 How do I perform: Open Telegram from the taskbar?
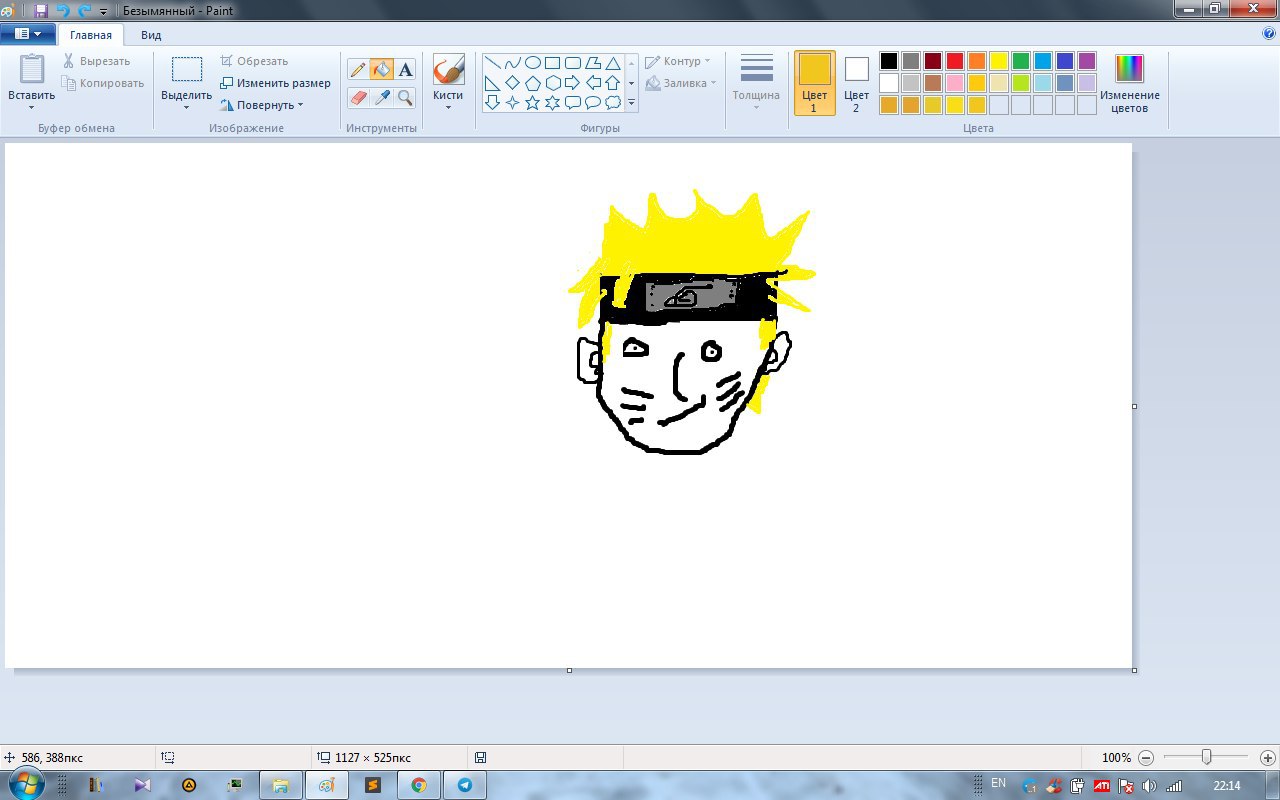coord(464,785)
